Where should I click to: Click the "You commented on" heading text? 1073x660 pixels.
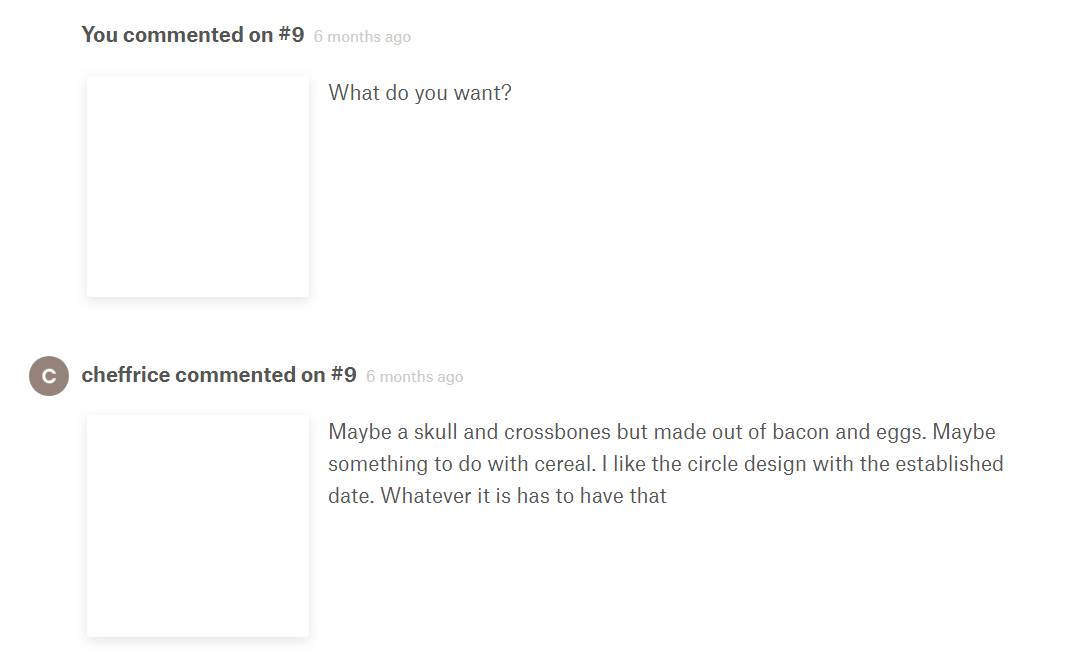pyautogui.click(x=177, y=35)
